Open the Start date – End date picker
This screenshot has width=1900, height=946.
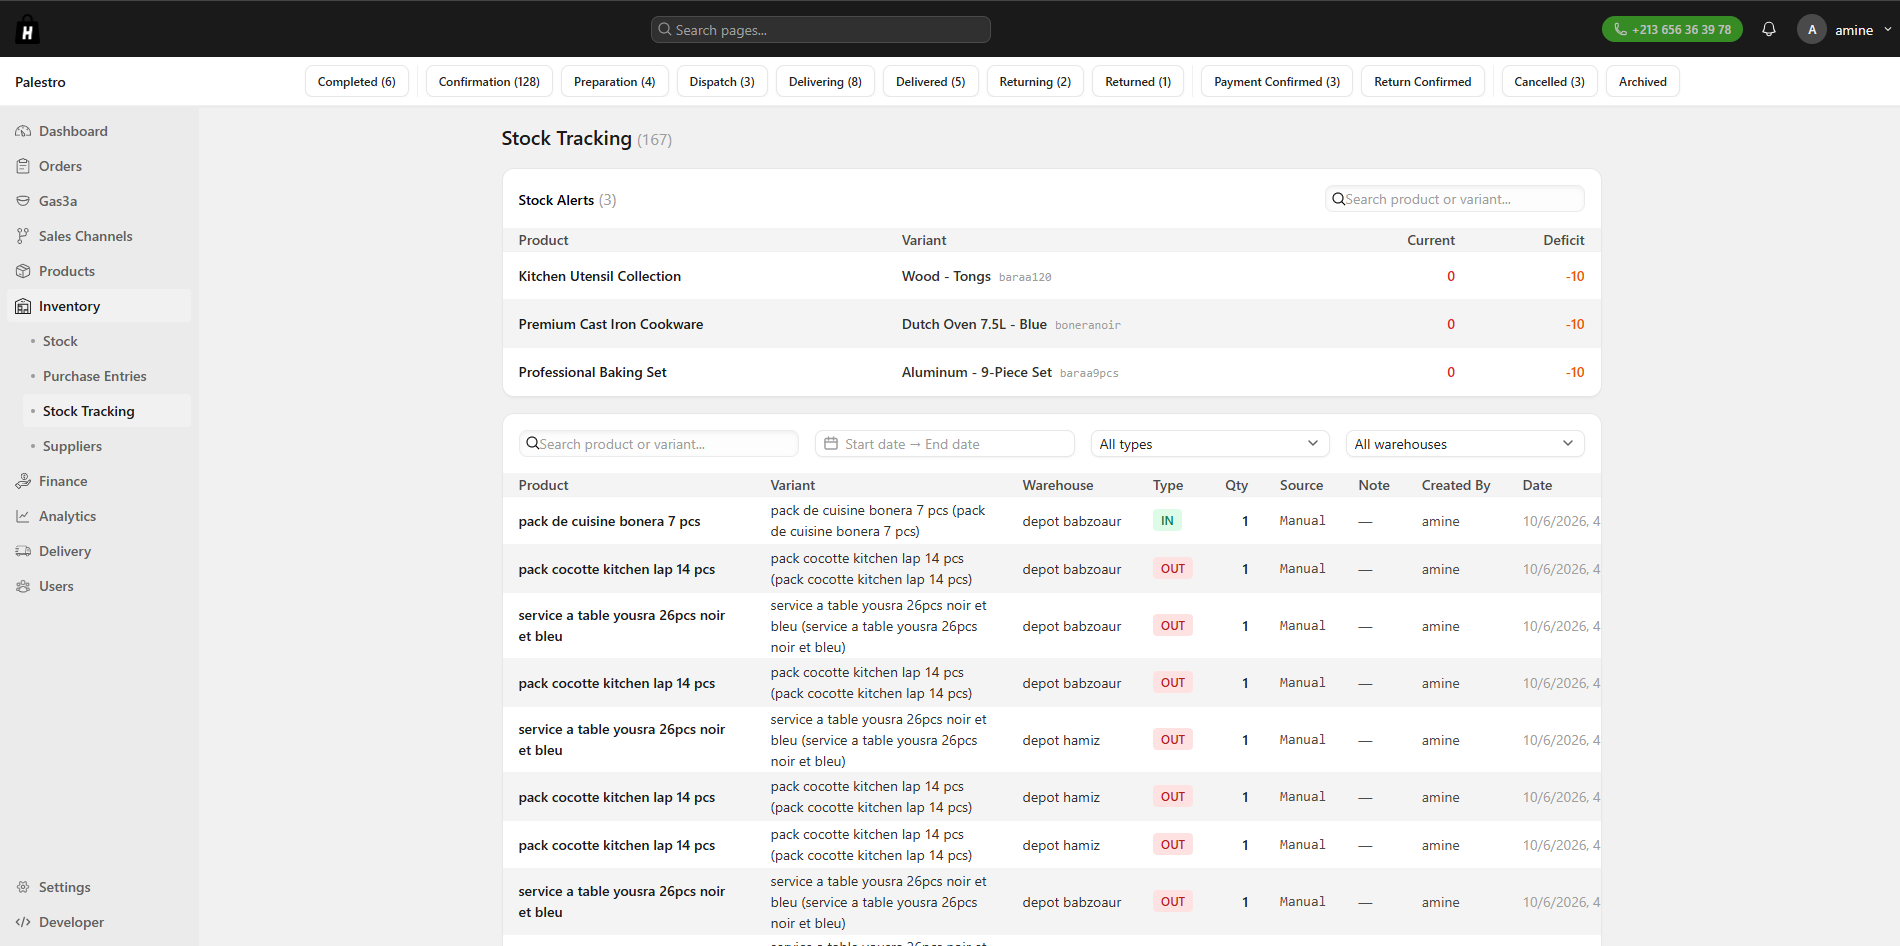[945, 444]
